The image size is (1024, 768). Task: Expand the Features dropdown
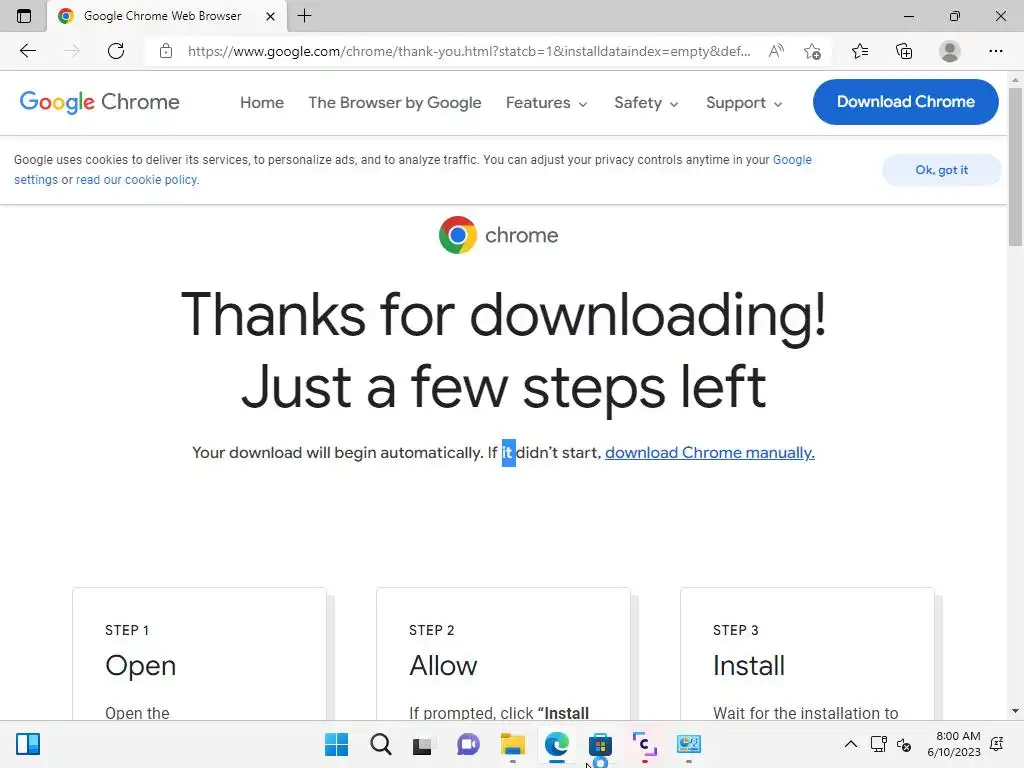click(547, 103)
